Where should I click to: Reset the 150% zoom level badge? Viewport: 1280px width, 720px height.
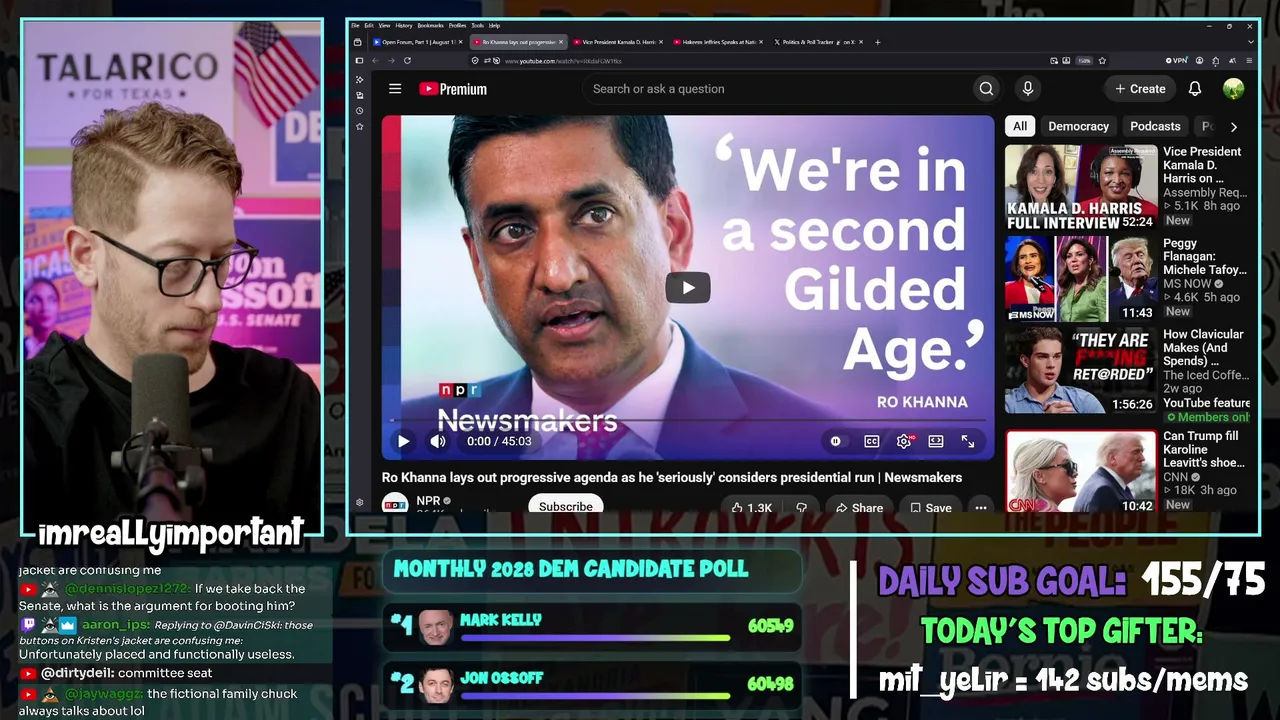pos(1084,61)
